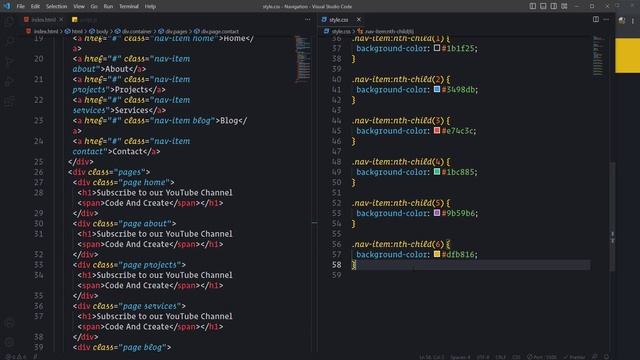Expand the body breadcrumb
Image resolution: width=640 pixels, height=360 pixels.
tap(99, 31)
